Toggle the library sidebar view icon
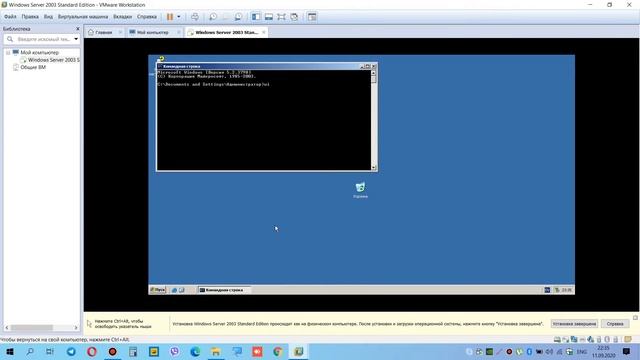This screenshot has width=640, height=360. click(256, 17)
